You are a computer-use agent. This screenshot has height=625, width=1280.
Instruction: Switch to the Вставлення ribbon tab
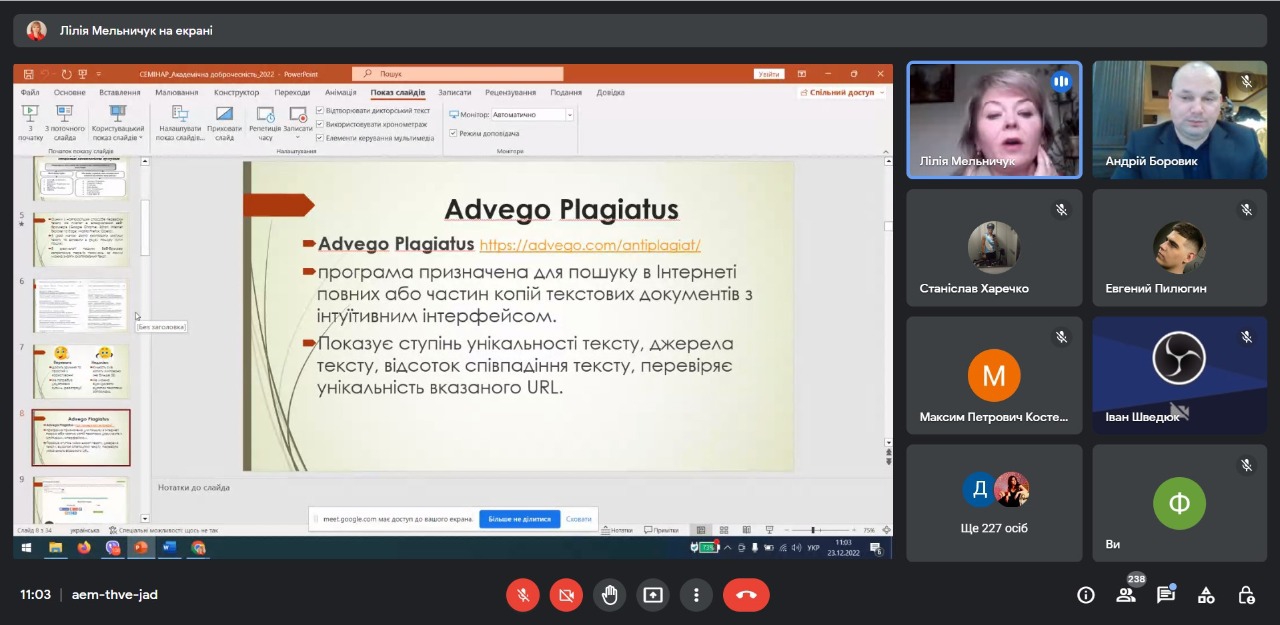(120, 93)
